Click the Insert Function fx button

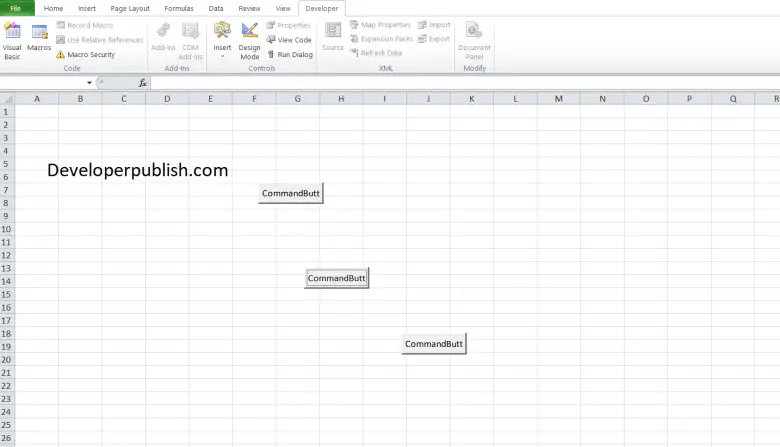pos(143,83)
